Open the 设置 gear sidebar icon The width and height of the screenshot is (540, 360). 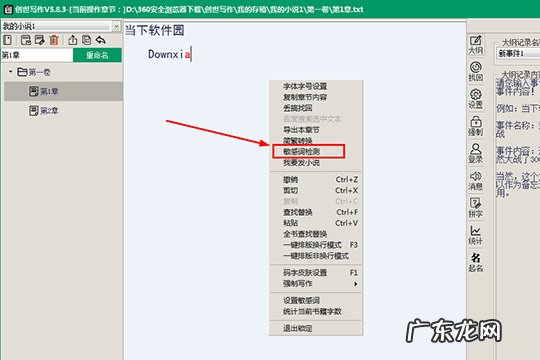click(476, 99)
